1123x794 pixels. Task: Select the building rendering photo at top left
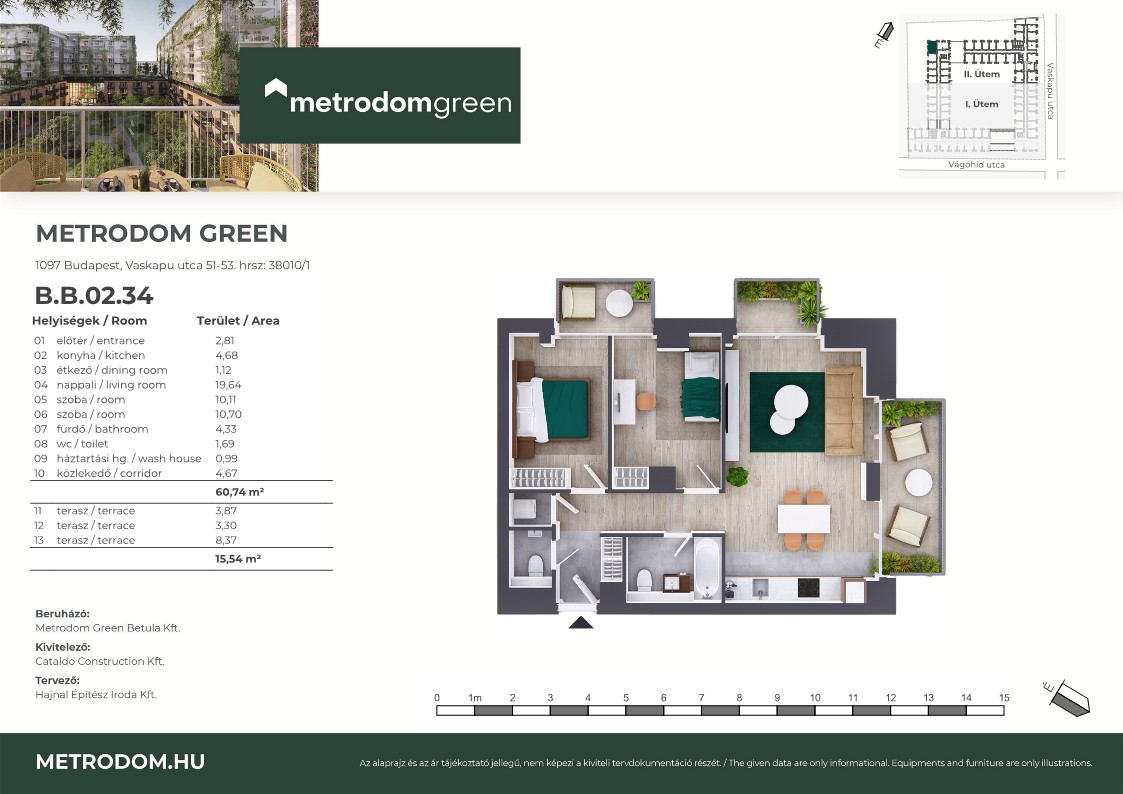(x=159, y=96)
